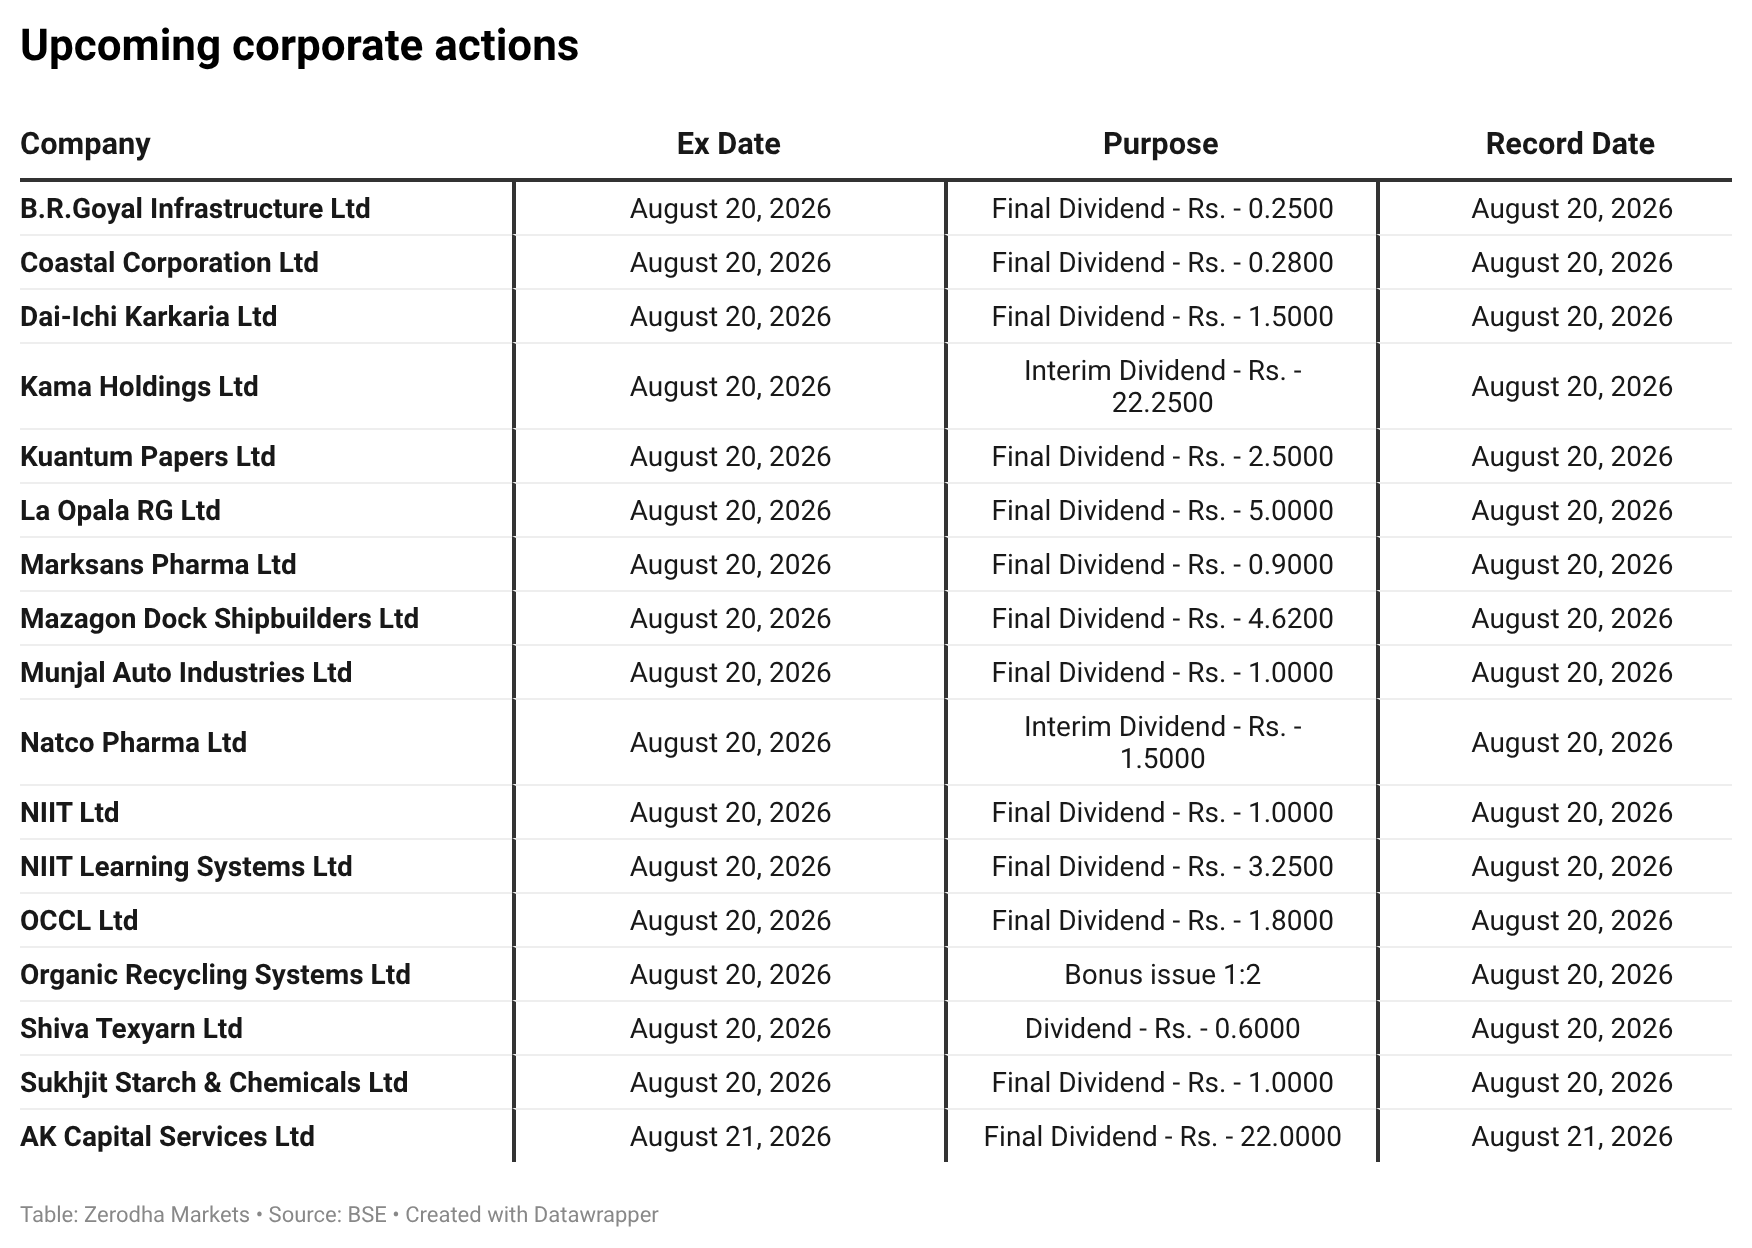Click the Bonus issue 1:2 cell
The image size is (1752, 1248).
1162,975
